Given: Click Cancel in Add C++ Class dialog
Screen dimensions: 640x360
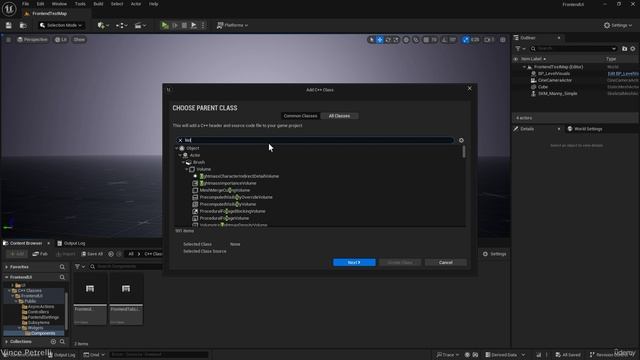Looking at the screenshot, I should 445,262.
